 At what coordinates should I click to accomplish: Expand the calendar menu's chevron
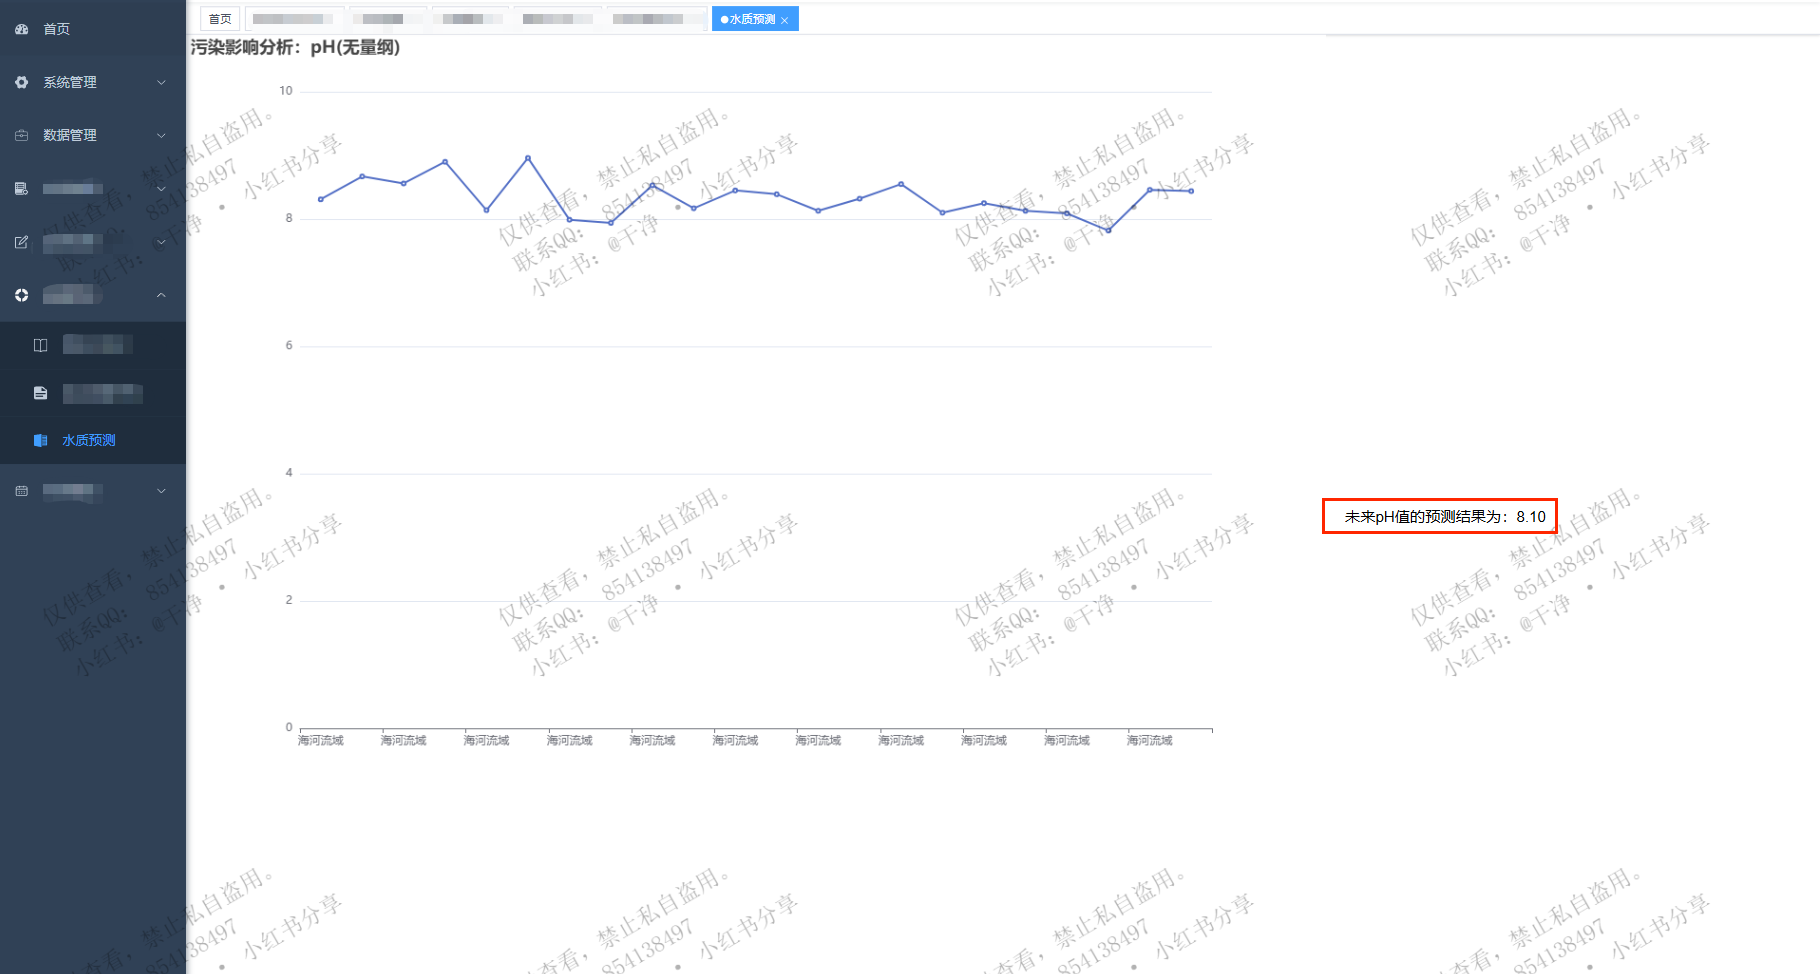[161, 491]
